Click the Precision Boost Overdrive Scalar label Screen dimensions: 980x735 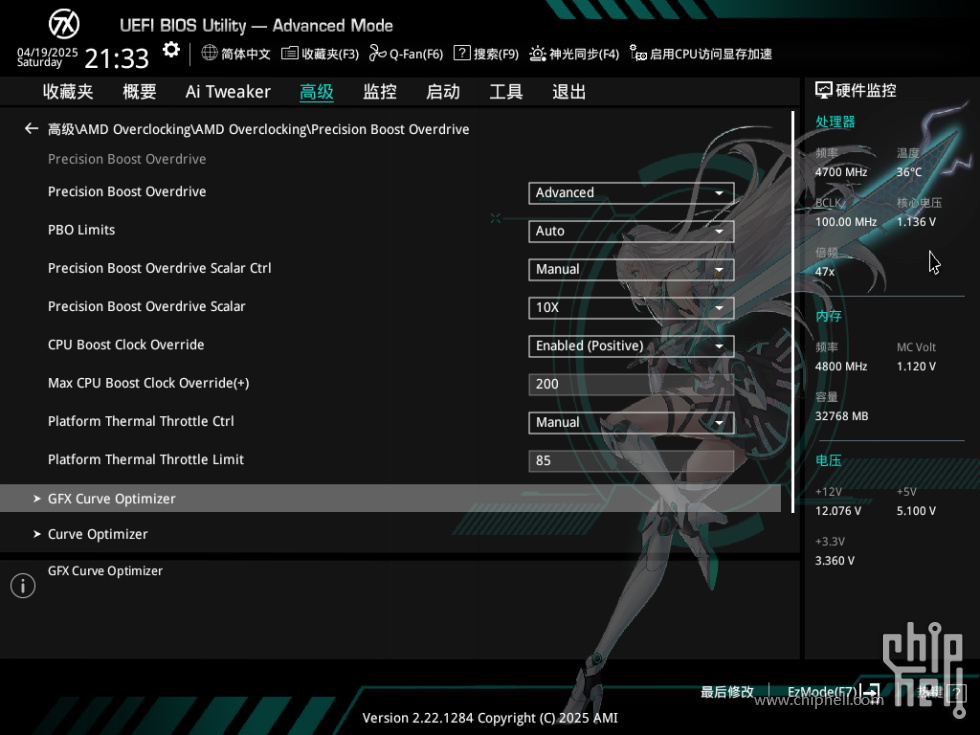[x=147, y=306]
